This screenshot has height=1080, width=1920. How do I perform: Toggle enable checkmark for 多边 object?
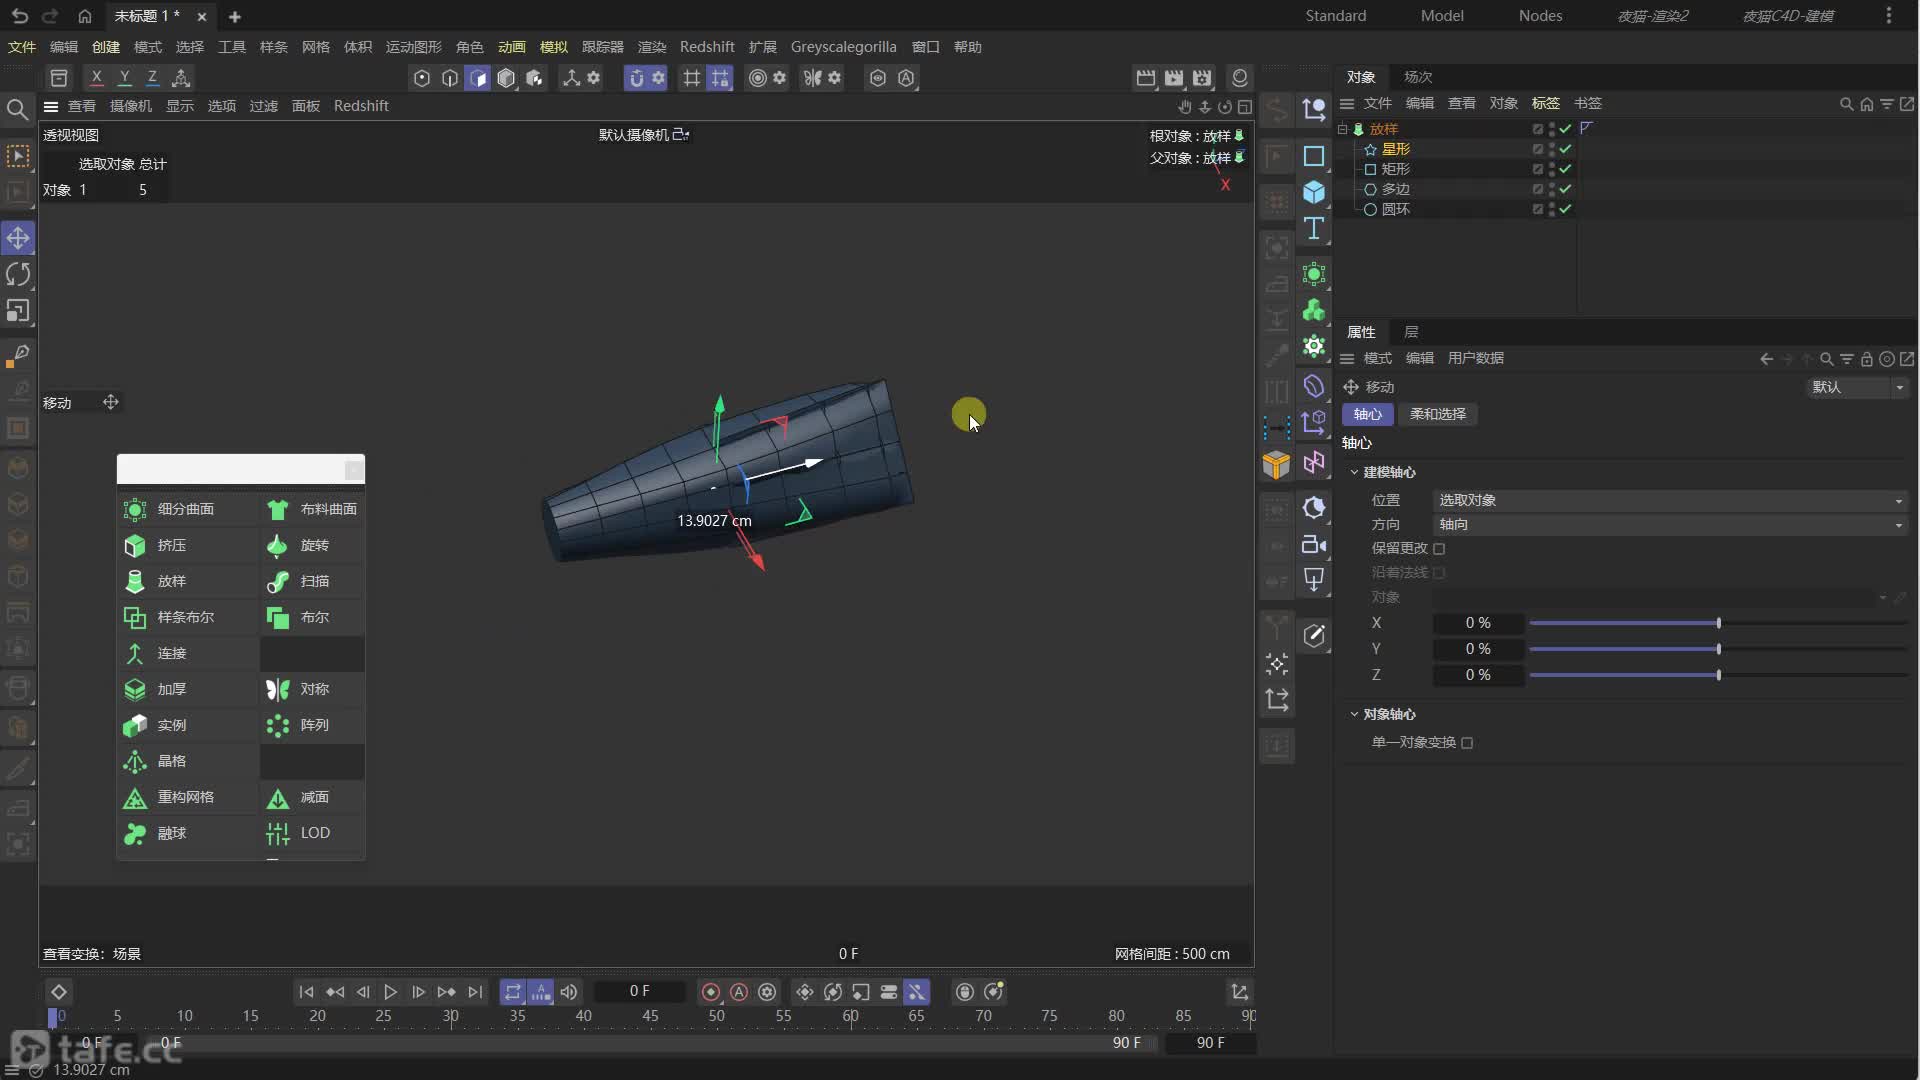coord(1565,189)
